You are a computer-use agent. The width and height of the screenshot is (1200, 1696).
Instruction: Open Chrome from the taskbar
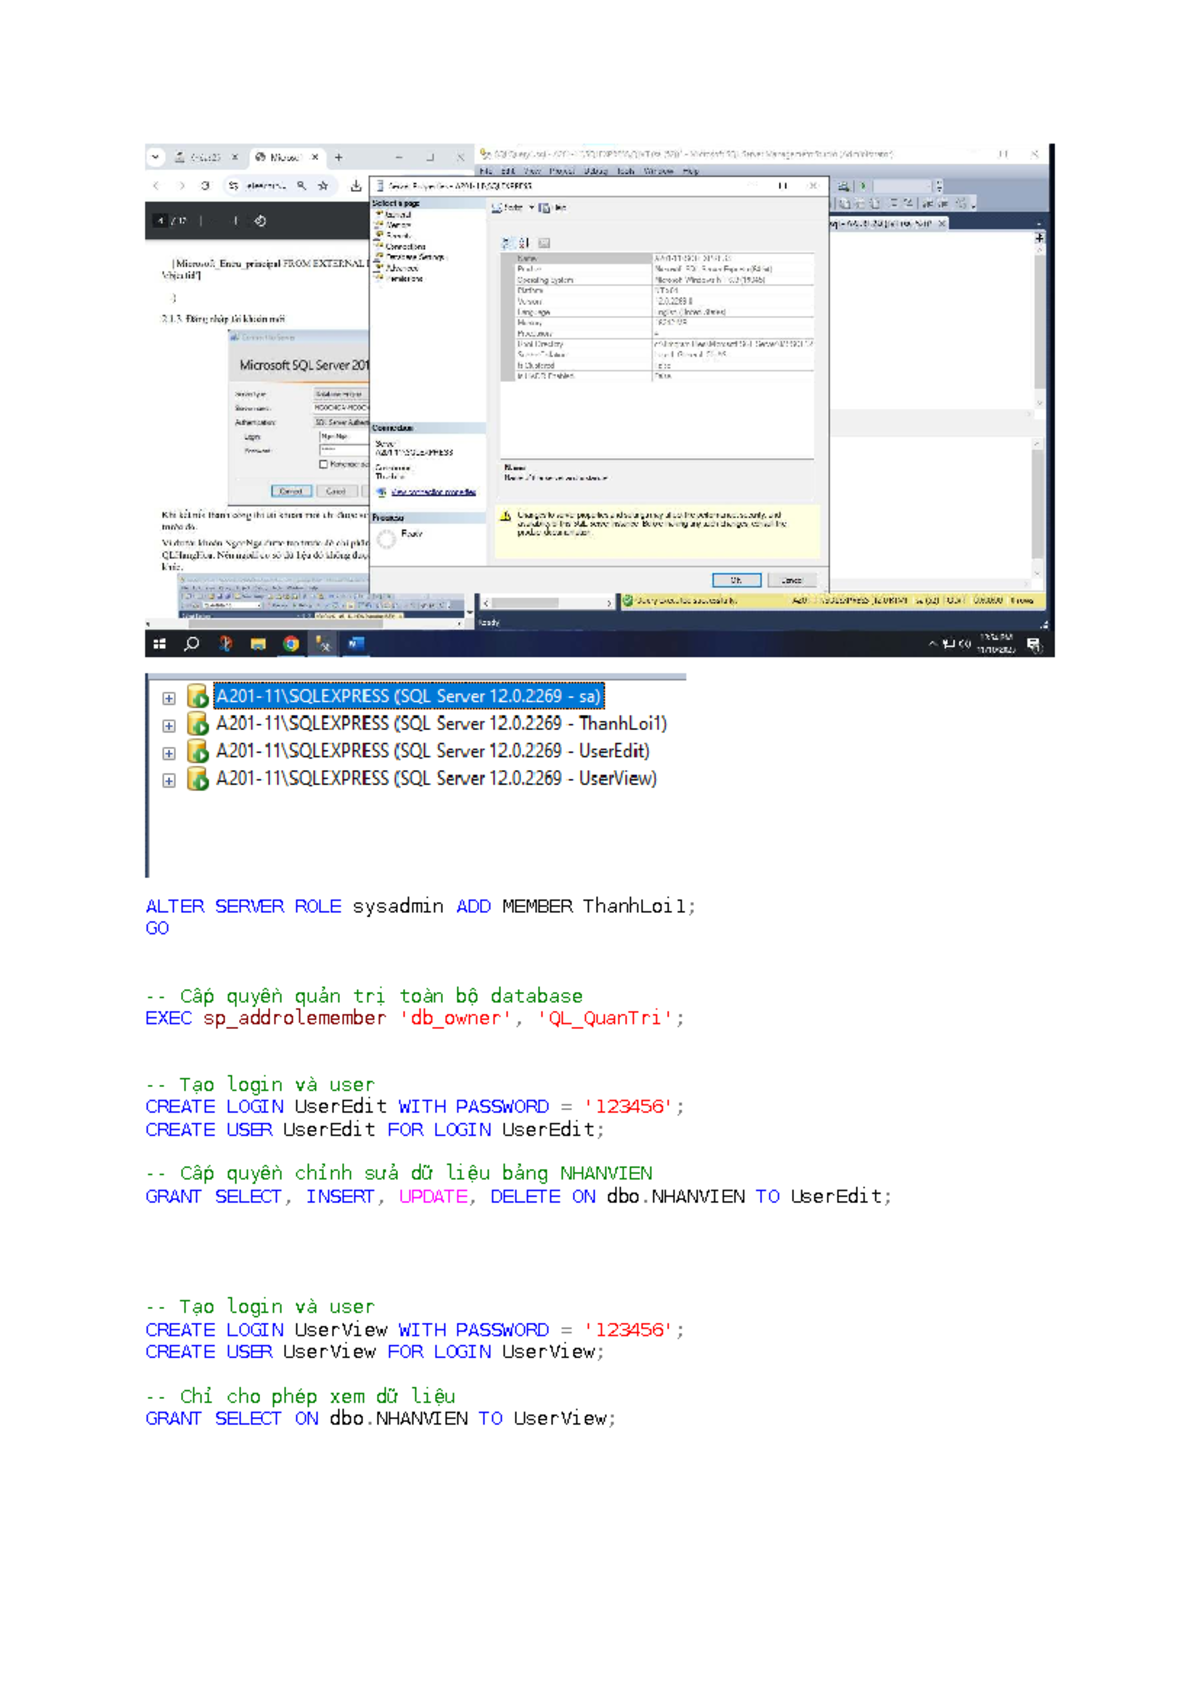click(x=291, y=644)
